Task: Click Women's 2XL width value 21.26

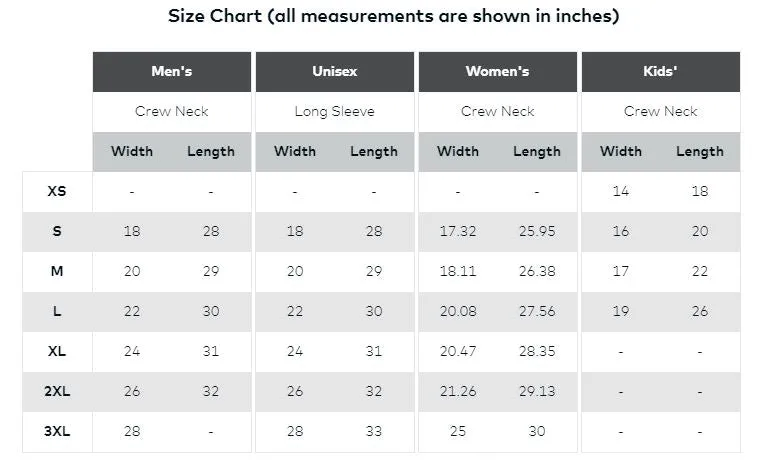Action: coord(458,391)
